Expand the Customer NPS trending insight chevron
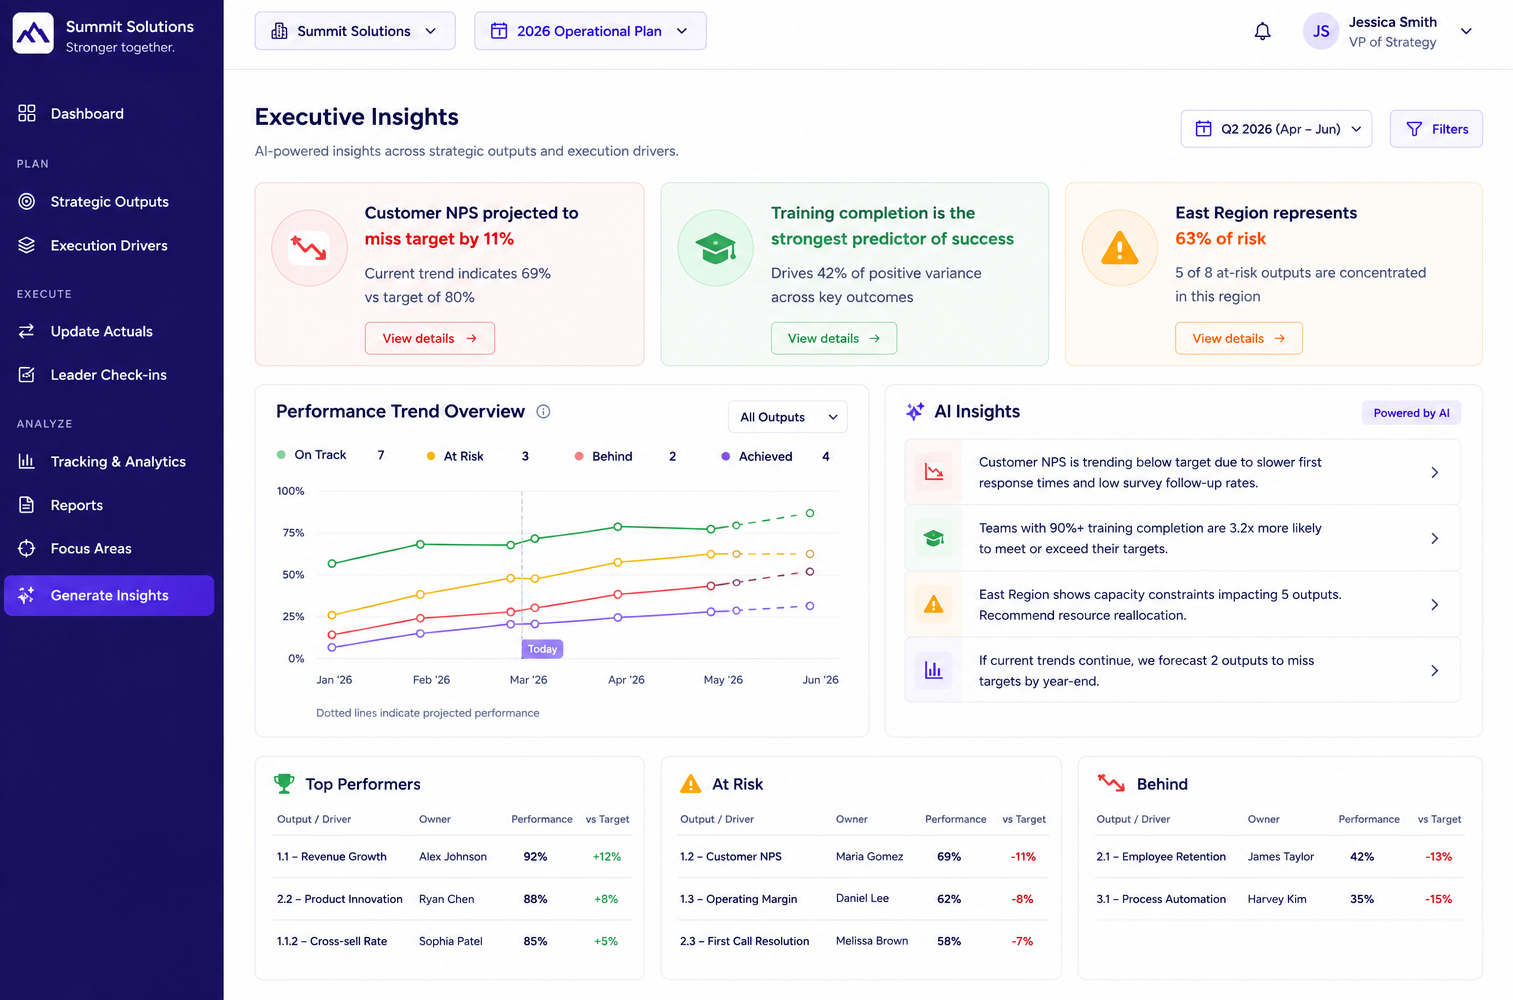 pyautogui.click(x=1434, y=472)
